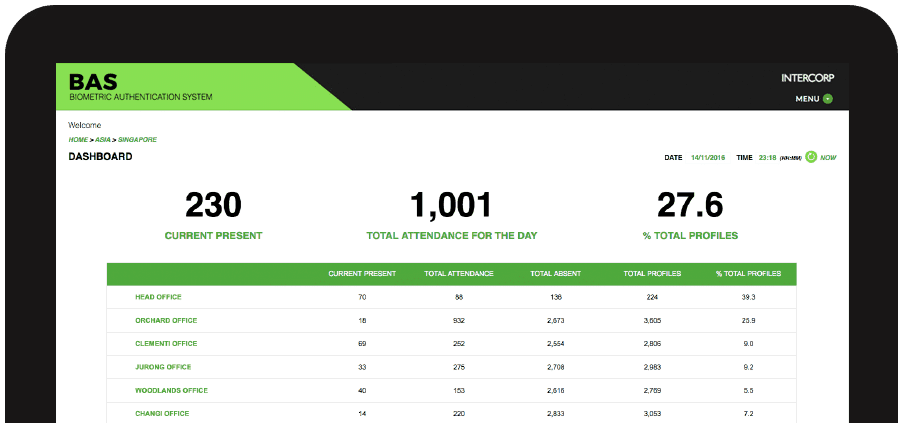The height and width of the screenshot is (423, 903).
Task: Click CURRENT PRESENT label under 230
Action: (x=213, y=236)
